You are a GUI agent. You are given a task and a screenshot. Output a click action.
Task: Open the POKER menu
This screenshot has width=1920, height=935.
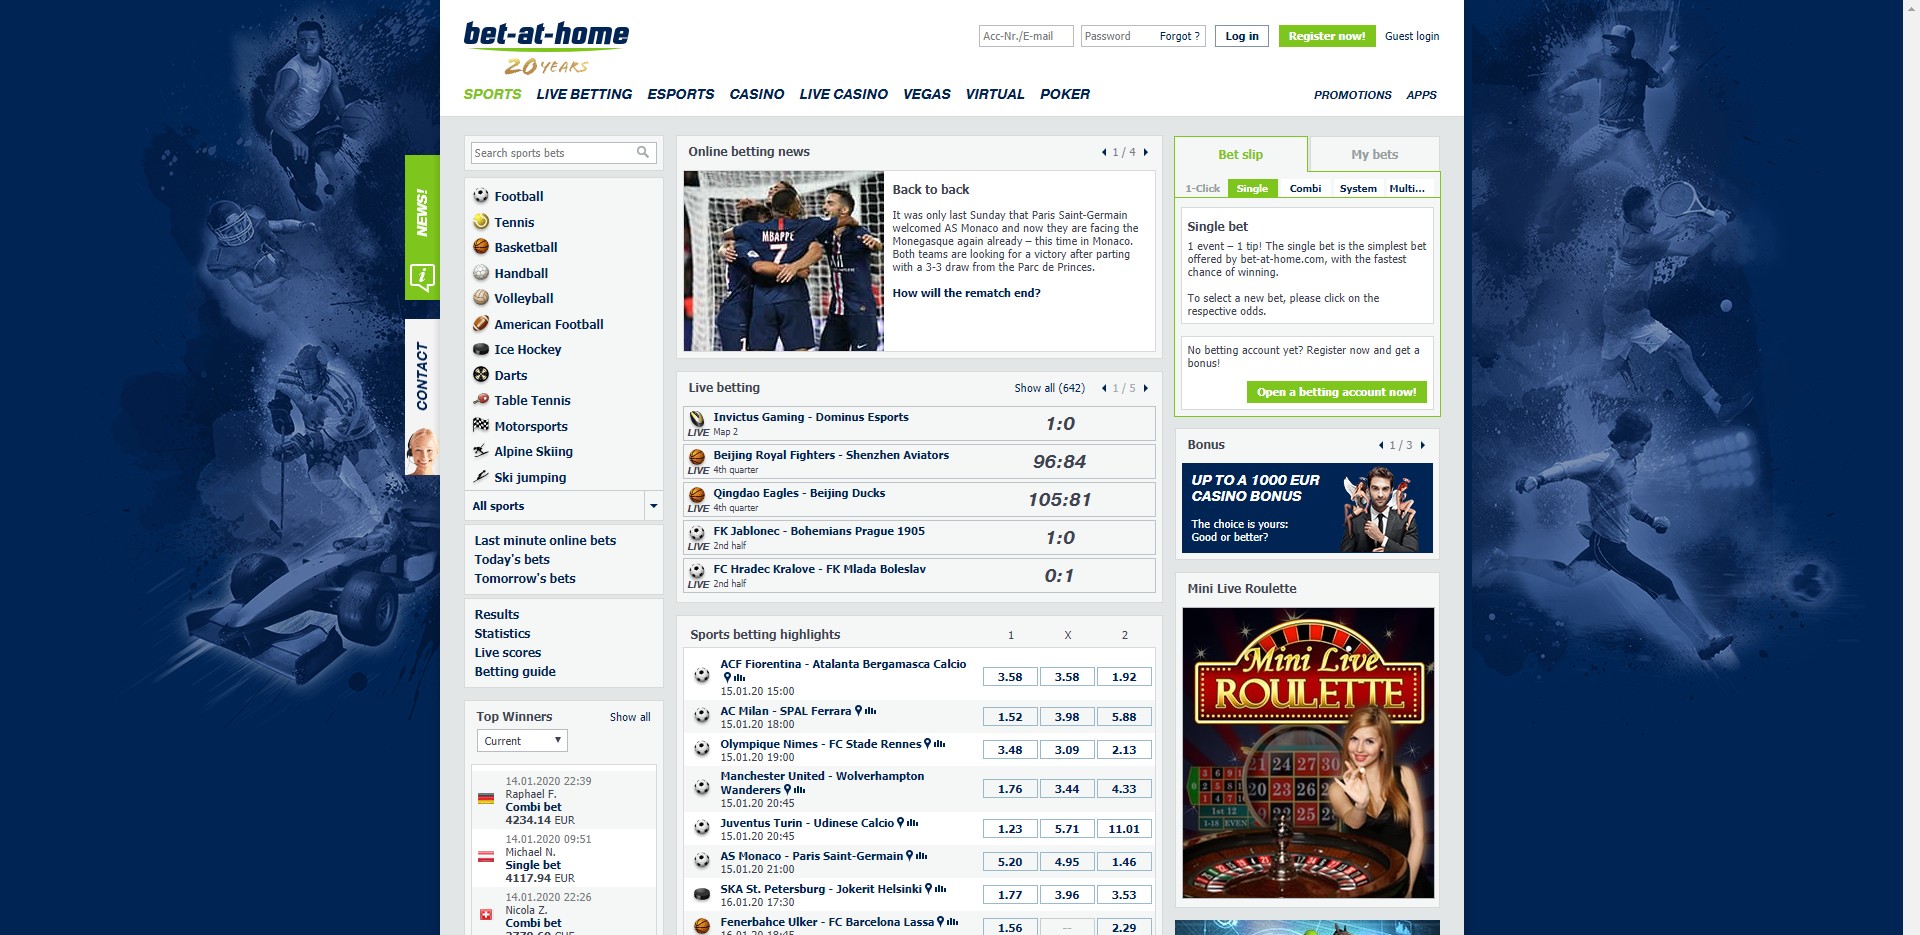tap(1064, 94)
